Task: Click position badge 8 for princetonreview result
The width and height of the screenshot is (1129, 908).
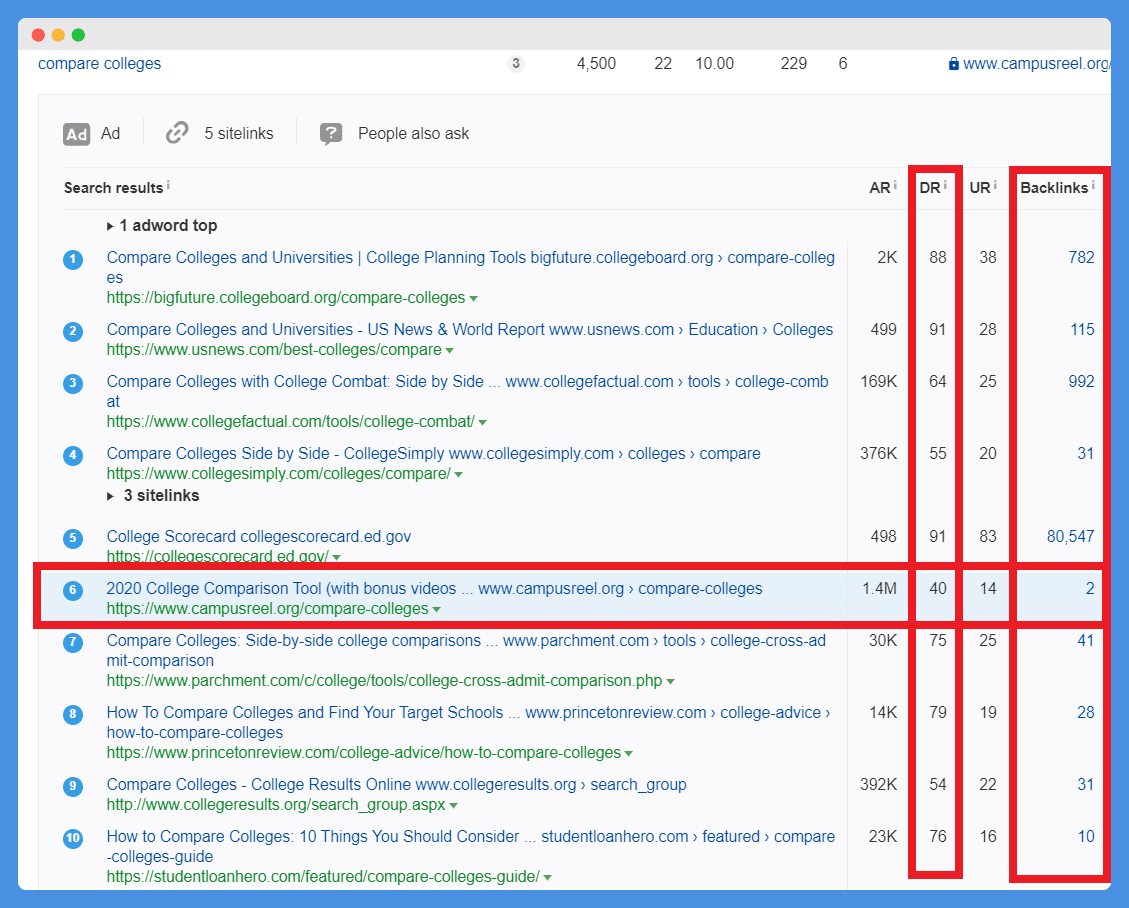Action: point(73,714)
